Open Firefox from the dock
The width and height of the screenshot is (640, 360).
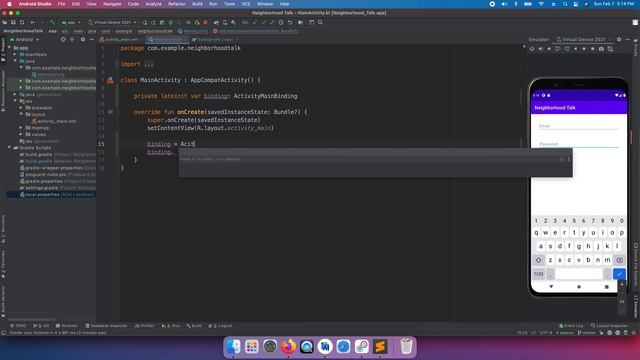click(288, 347)
